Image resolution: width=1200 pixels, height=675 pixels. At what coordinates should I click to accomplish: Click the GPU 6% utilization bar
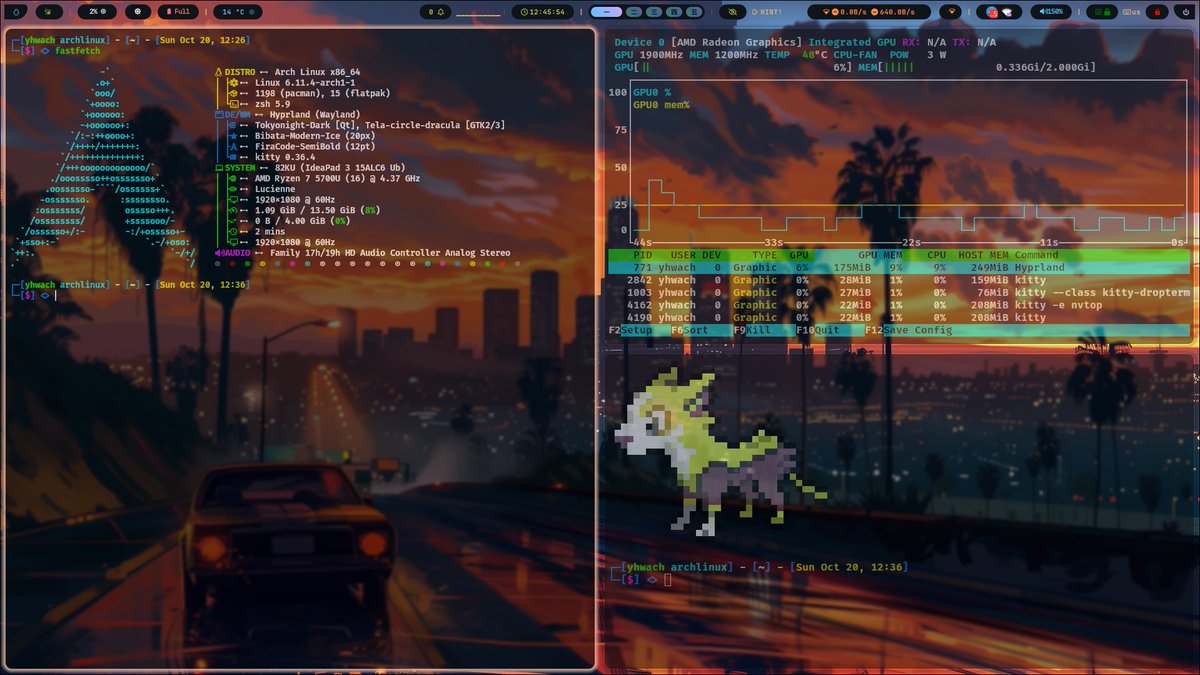pyautogui.click(x=733, y=67)
